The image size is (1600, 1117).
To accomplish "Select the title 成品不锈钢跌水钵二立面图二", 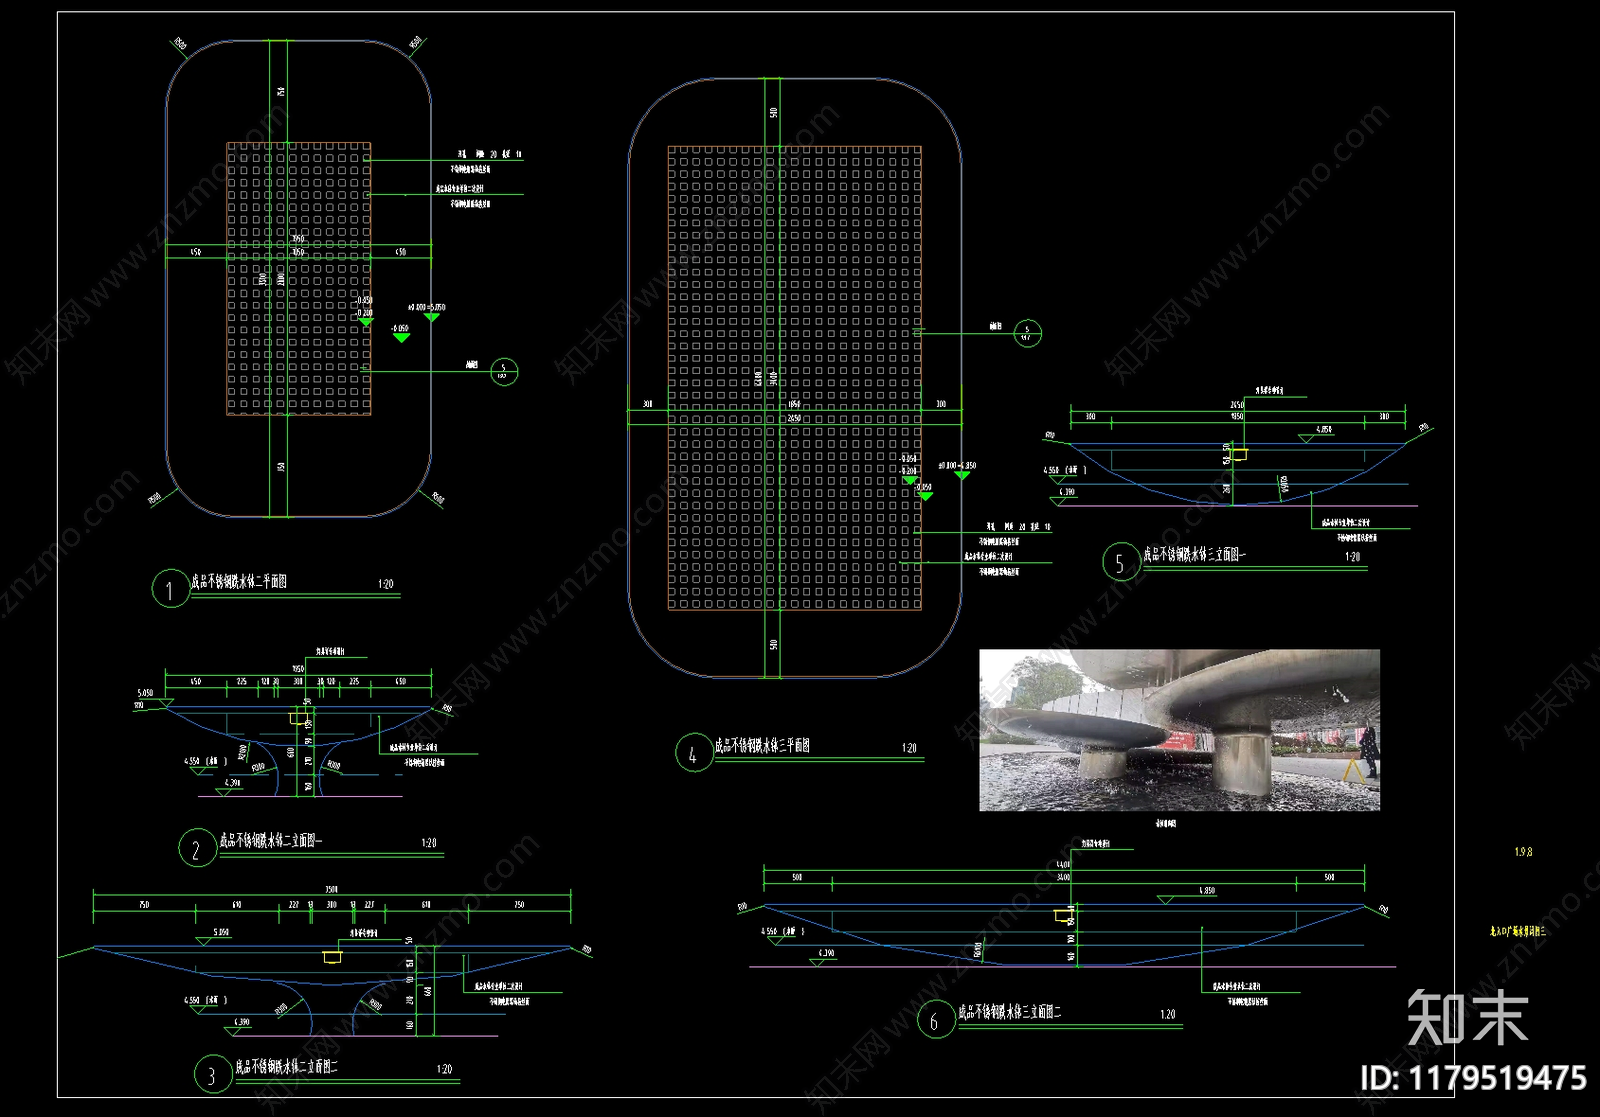I will [x=287, y=1067].
